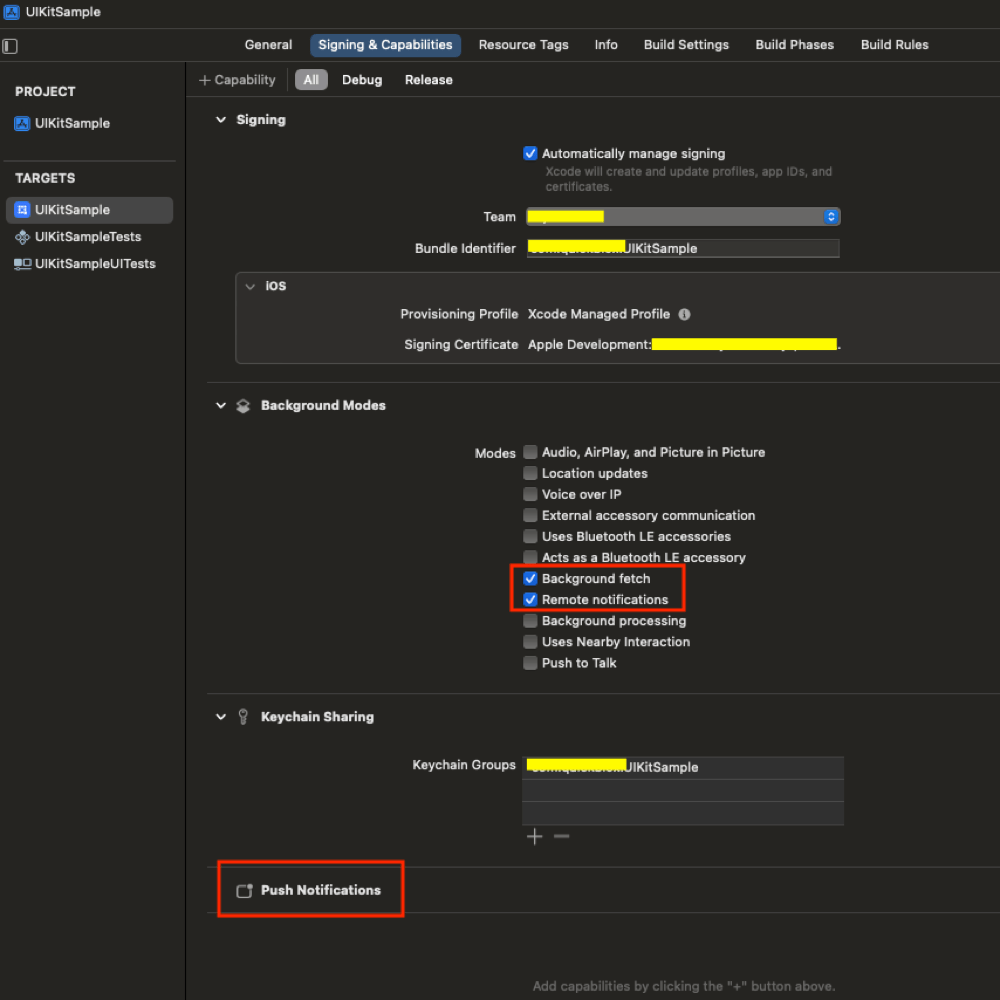
Task: Enable Push to Talk mode
Action: coord(530,663)
